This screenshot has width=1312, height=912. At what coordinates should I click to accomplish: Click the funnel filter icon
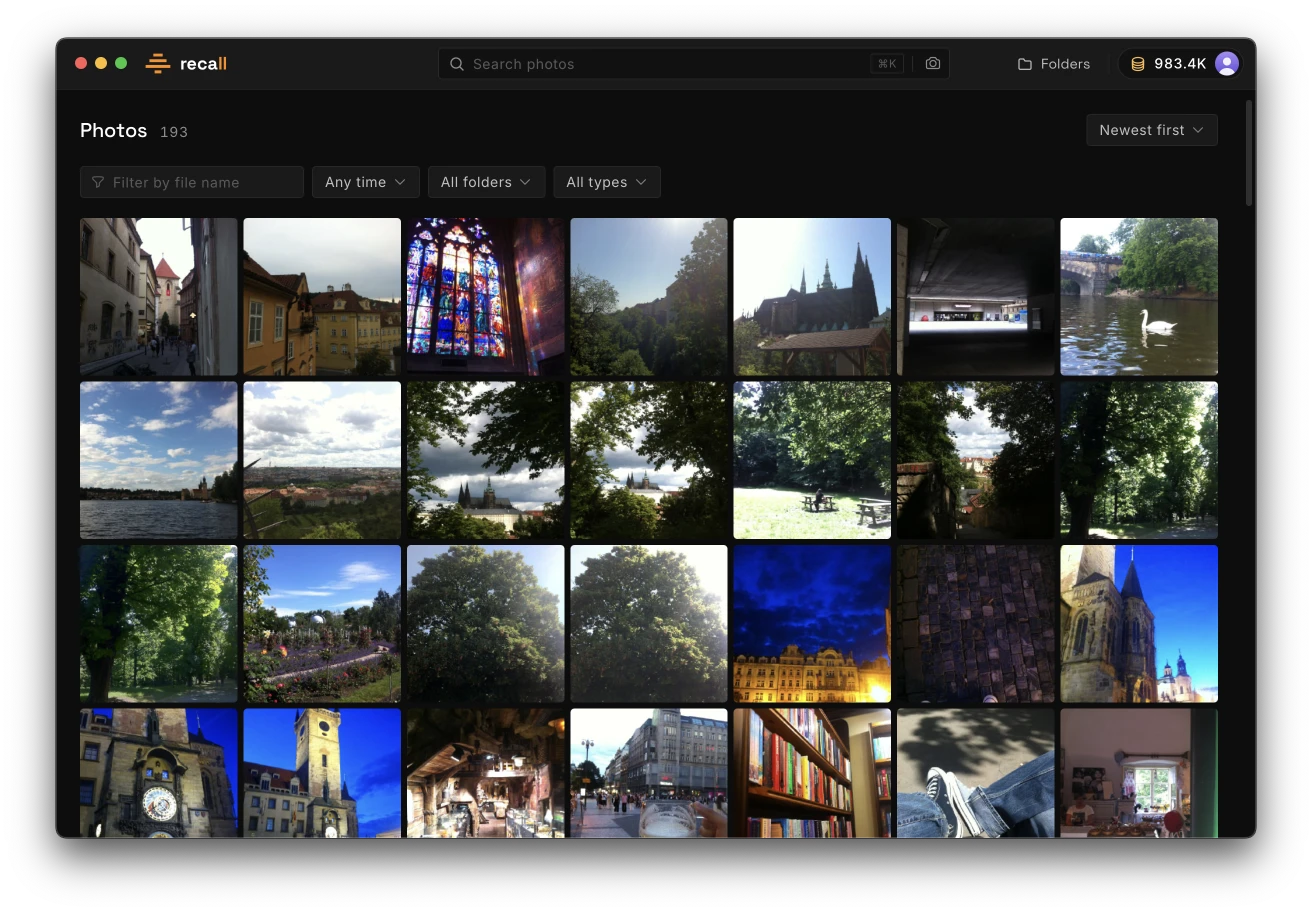[98, 182]
